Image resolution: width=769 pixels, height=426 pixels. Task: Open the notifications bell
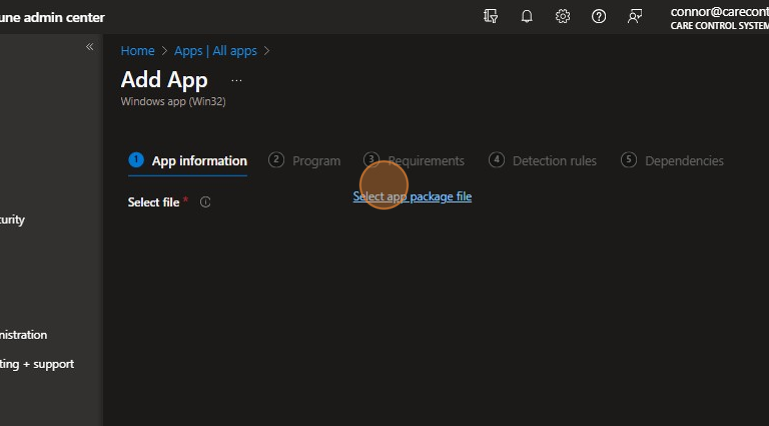coord(527,17)
